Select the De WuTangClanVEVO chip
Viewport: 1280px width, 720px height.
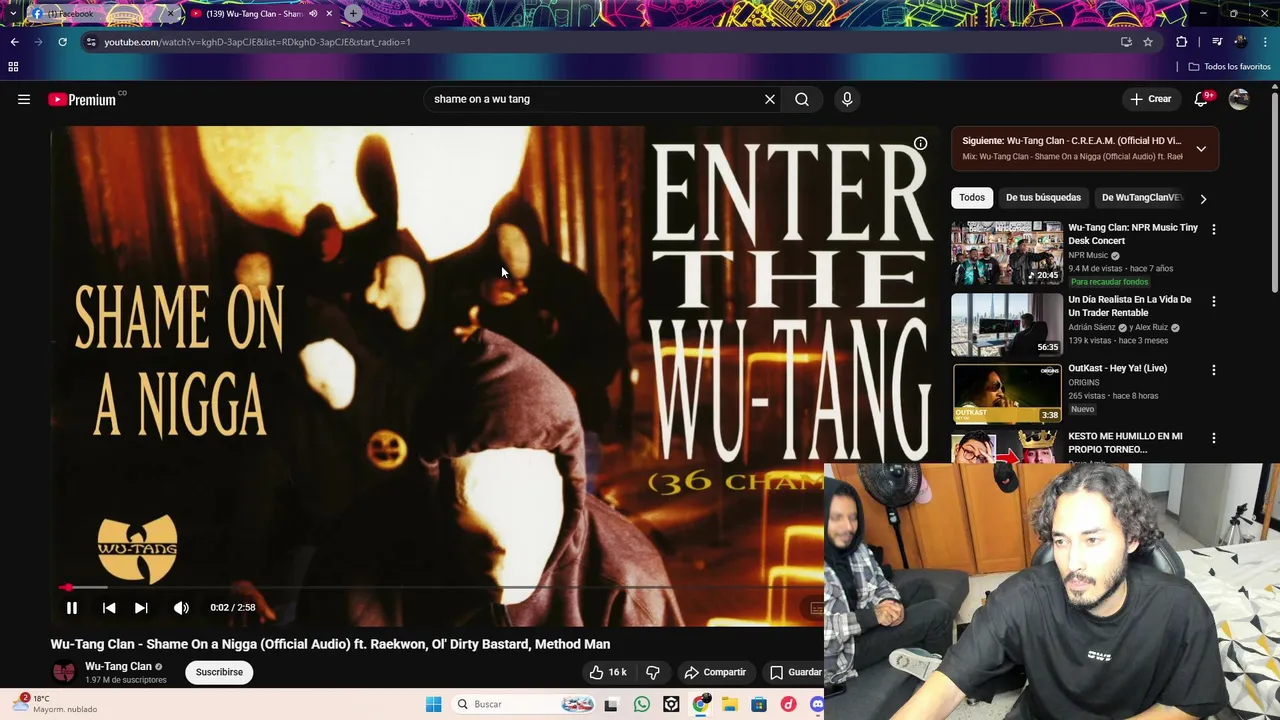1142,198
